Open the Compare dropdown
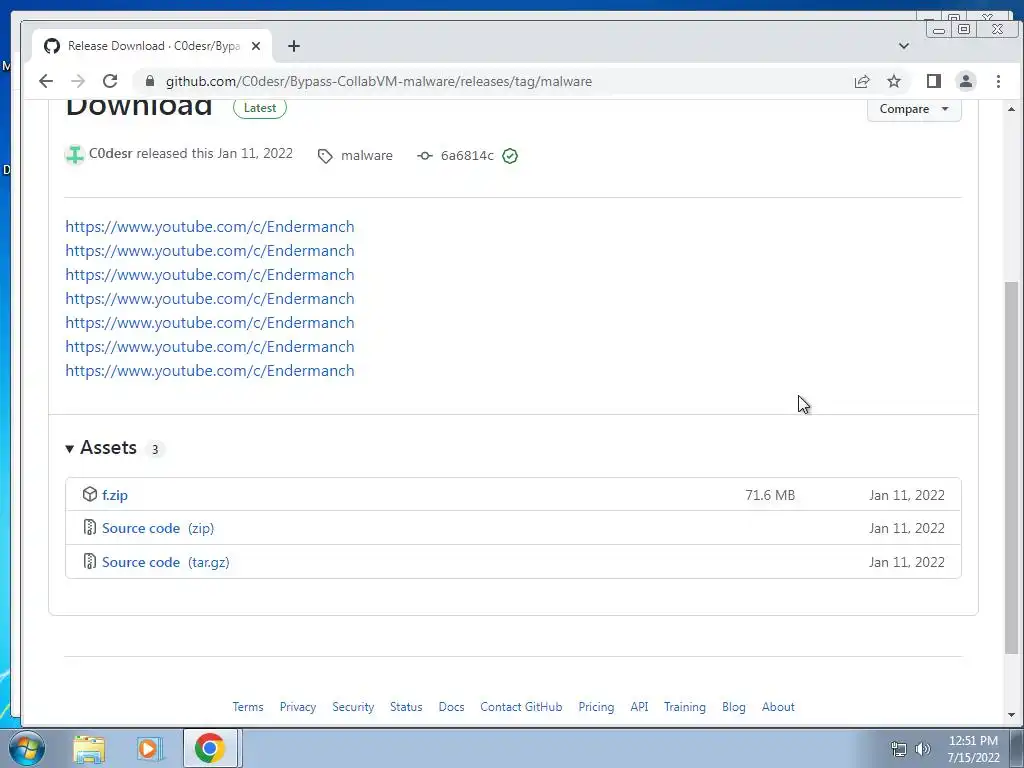Screen dimensions: 1024x768 tap(914, 109)
